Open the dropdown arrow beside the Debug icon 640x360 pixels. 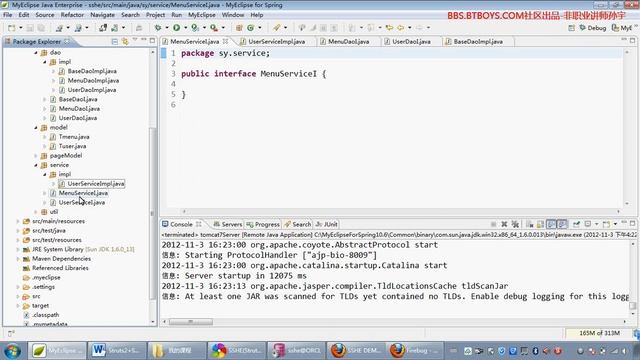click(x=167, y=28)
